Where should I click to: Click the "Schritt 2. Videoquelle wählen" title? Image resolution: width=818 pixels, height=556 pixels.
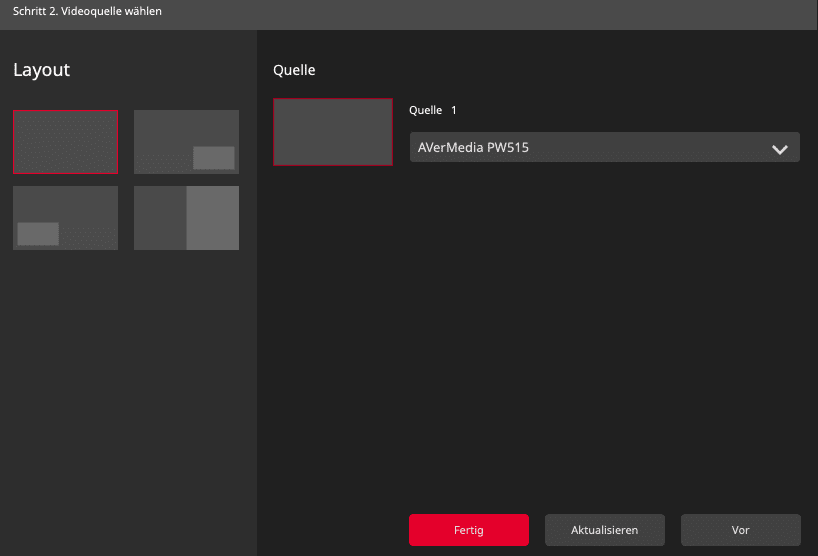point(87,12)
